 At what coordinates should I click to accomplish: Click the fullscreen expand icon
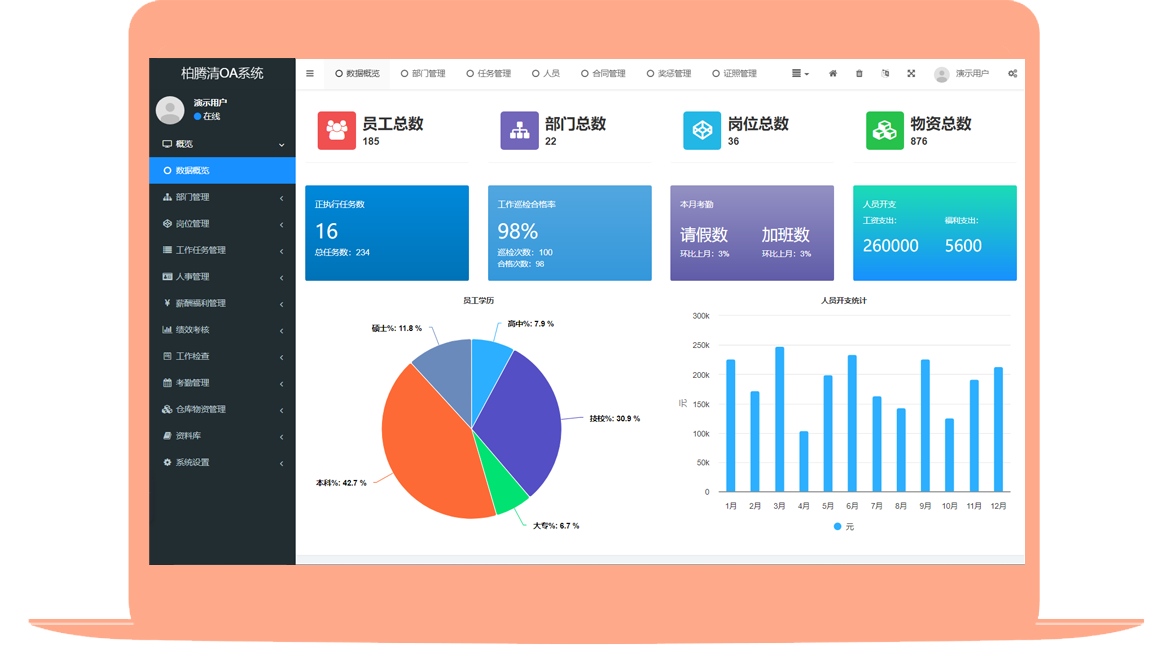(911, 73)
